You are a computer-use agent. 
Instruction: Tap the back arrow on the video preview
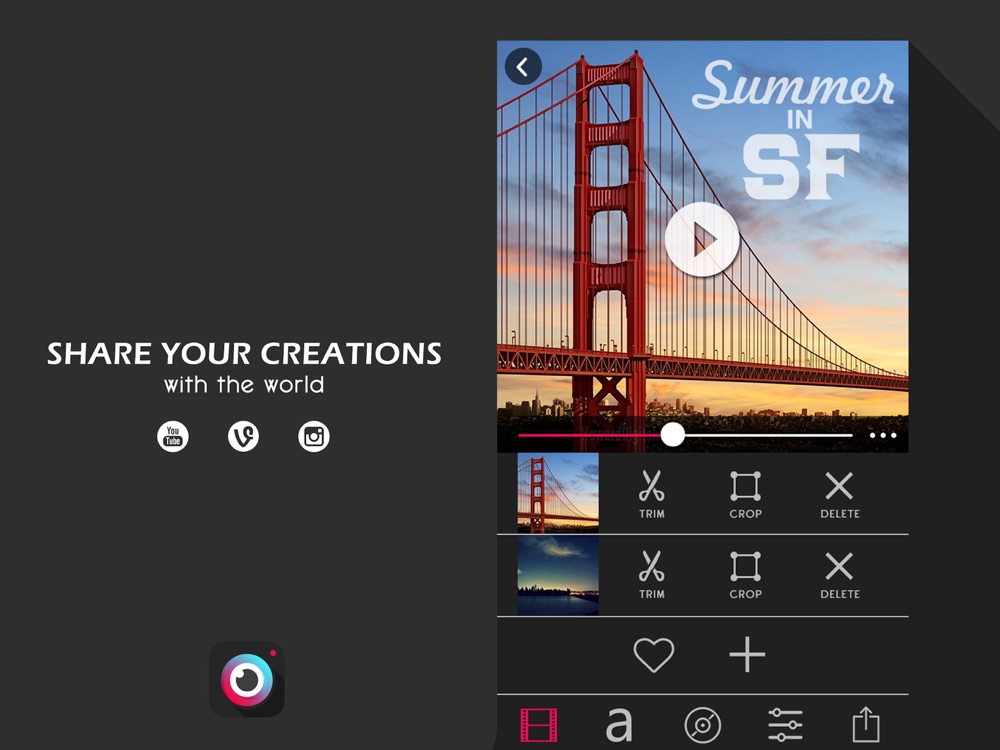coord(523,66)
